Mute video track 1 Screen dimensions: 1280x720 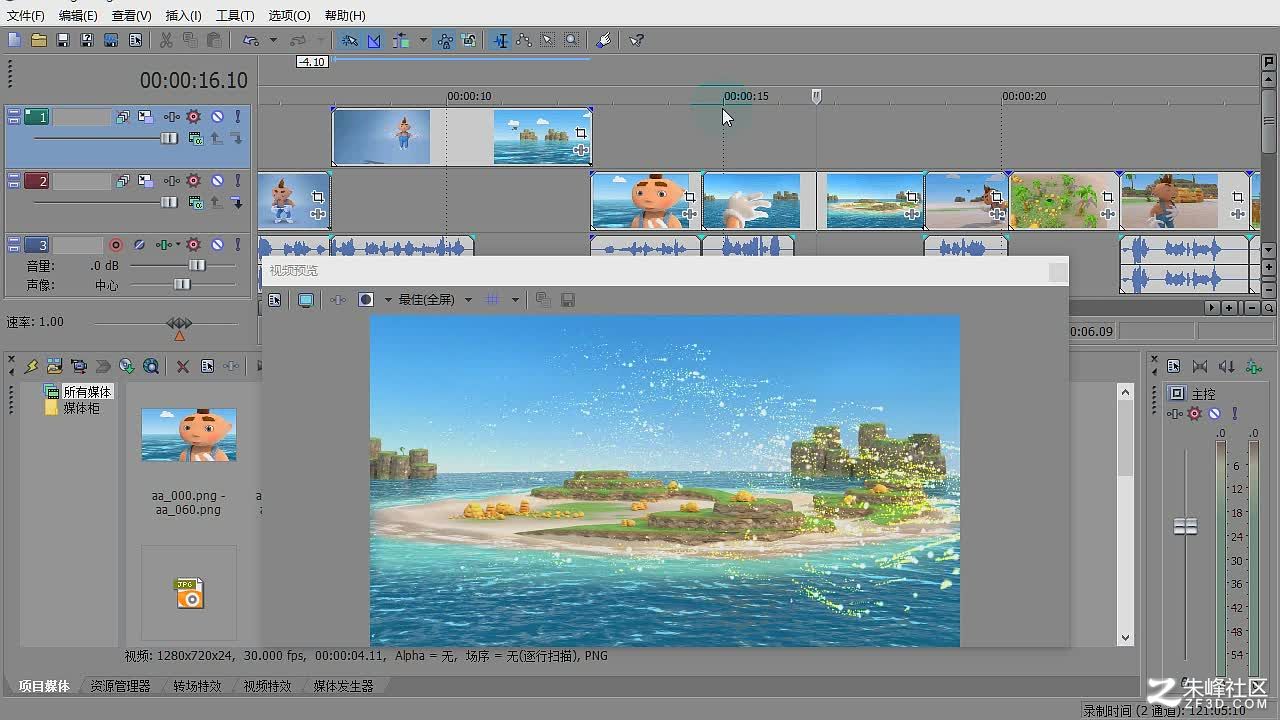click(217, 117)
